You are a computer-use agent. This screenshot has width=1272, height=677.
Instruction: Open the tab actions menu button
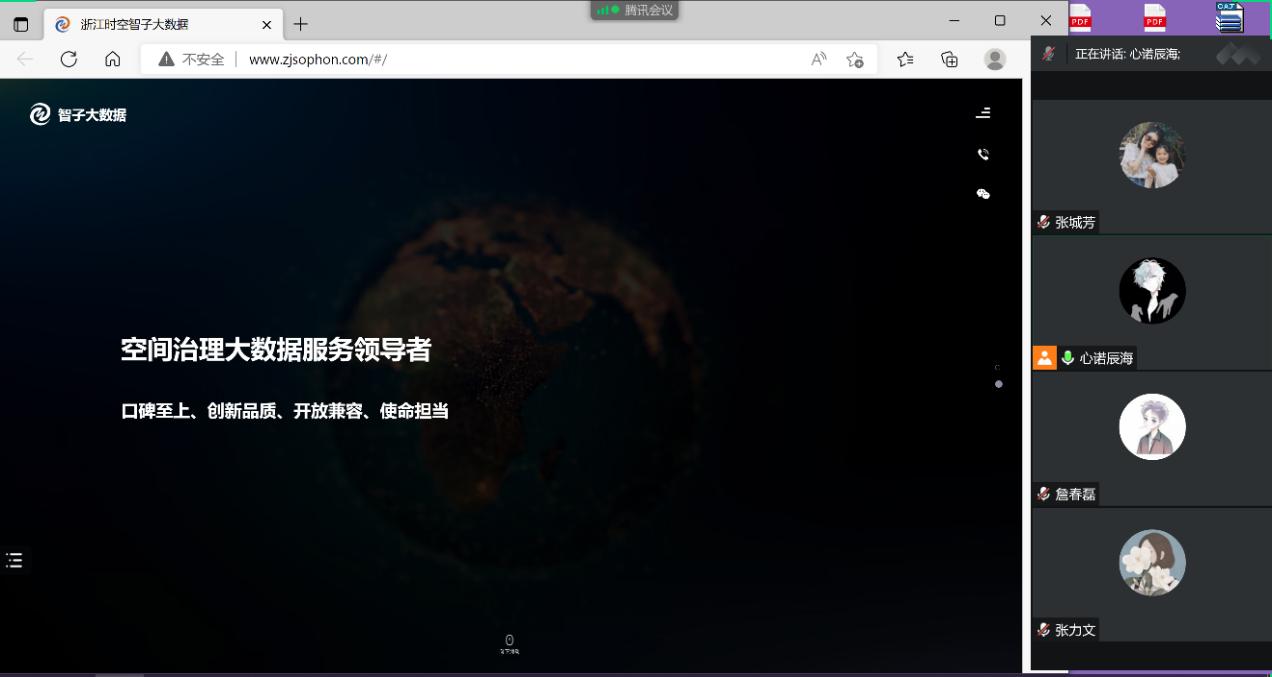[x=21, y=23]
